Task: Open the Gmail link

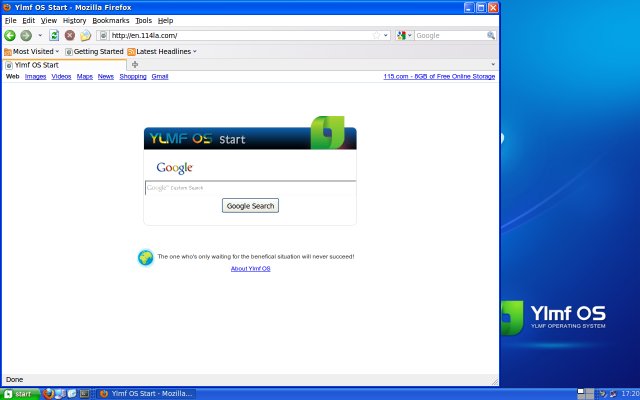Action: [x=160, y=76]
